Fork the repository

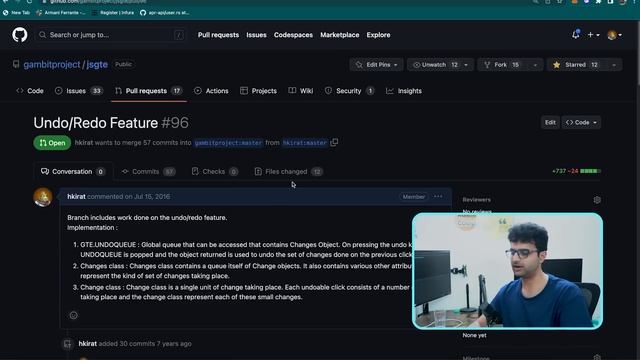pos(503,65)
